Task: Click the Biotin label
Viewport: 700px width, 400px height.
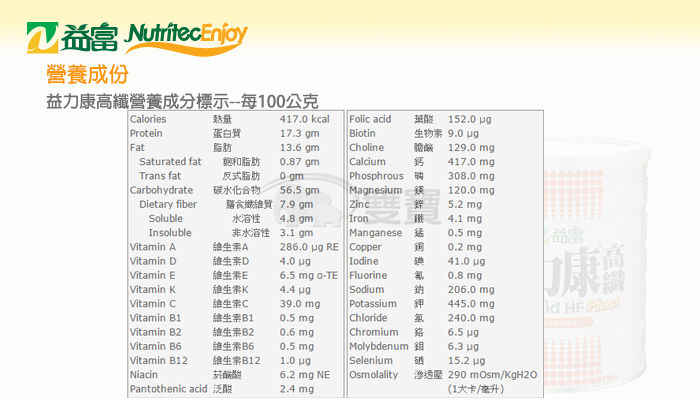Action: (362, 133)
